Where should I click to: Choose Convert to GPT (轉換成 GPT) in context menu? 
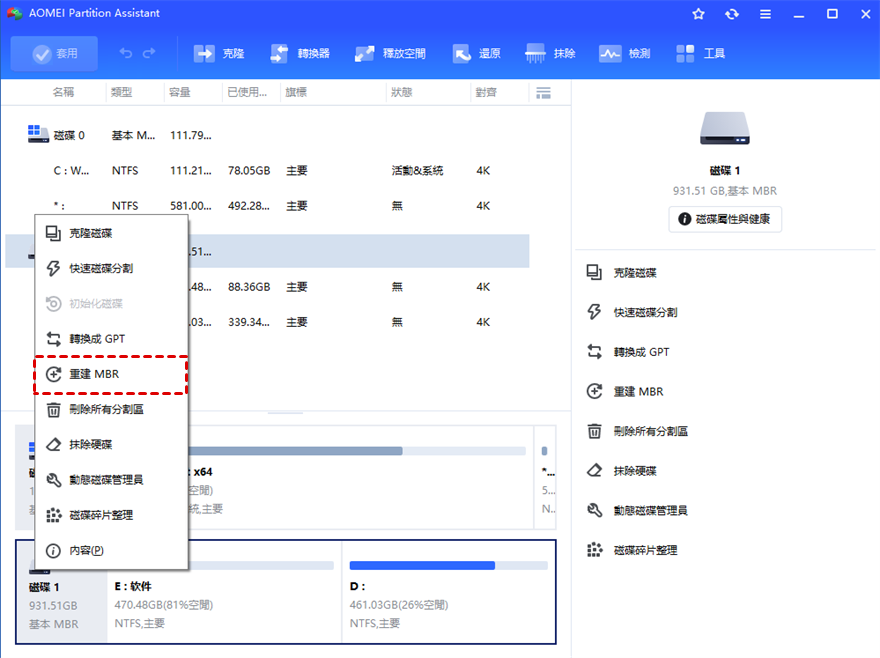[x=111, y=339]
